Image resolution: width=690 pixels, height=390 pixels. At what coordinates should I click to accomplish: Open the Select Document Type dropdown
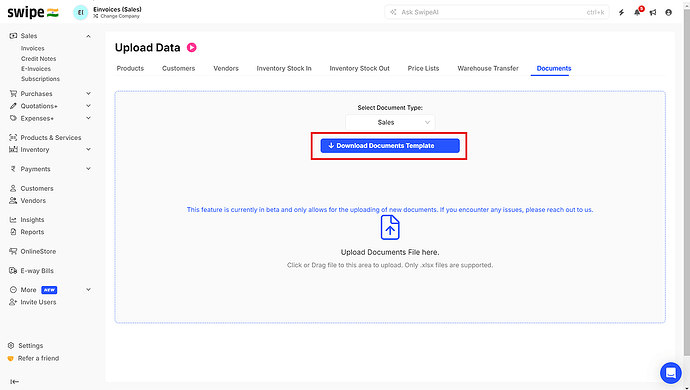tap(390, 122)
